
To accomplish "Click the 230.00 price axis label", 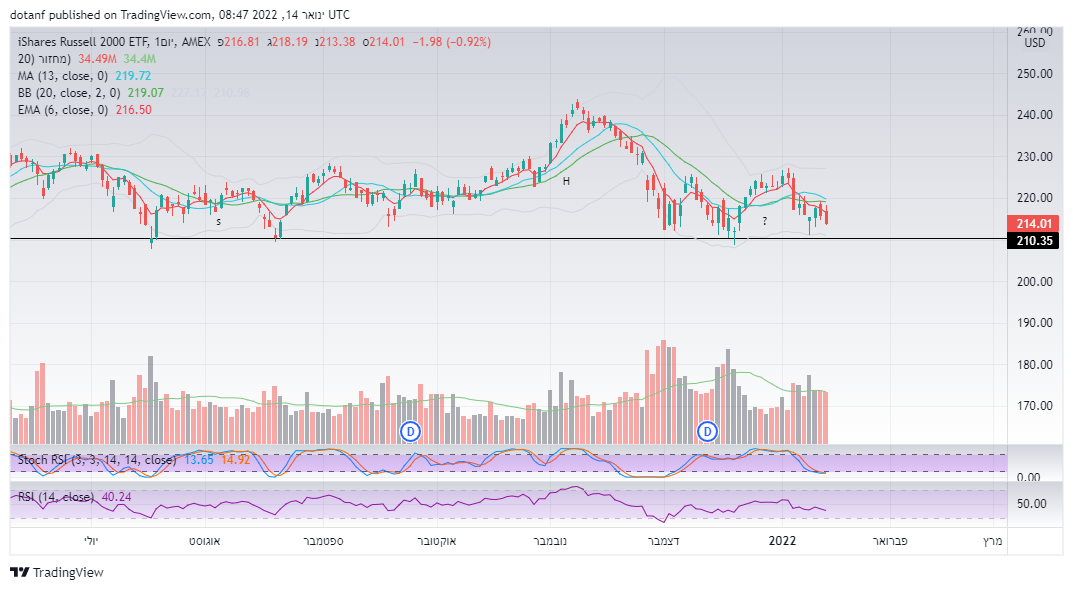I will click(x=1035, y=157).
